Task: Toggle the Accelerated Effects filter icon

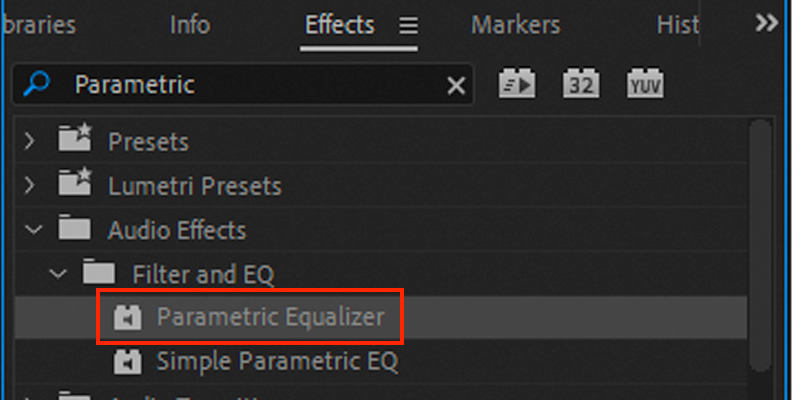Action: tap(517, 83)
